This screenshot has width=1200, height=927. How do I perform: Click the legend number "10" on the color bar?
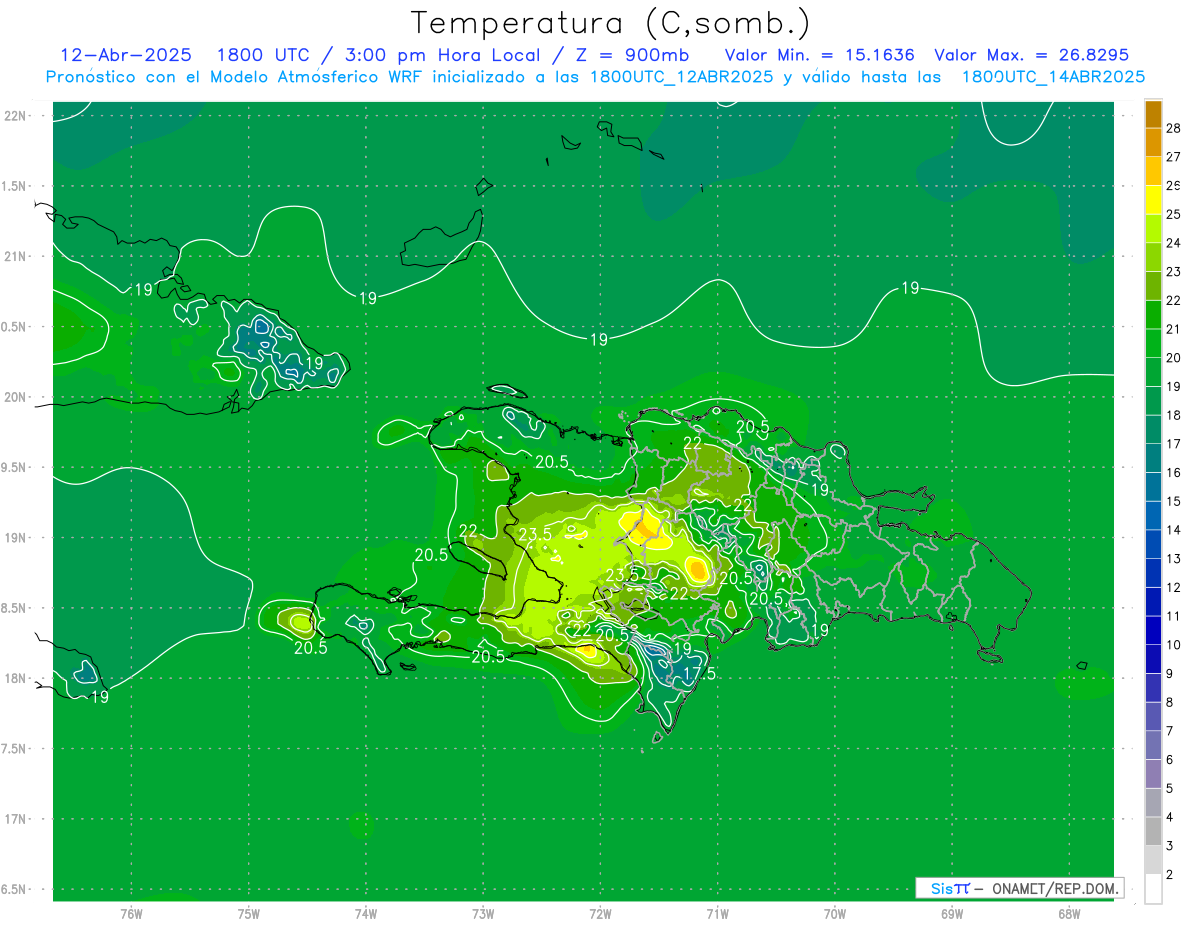1174,645
